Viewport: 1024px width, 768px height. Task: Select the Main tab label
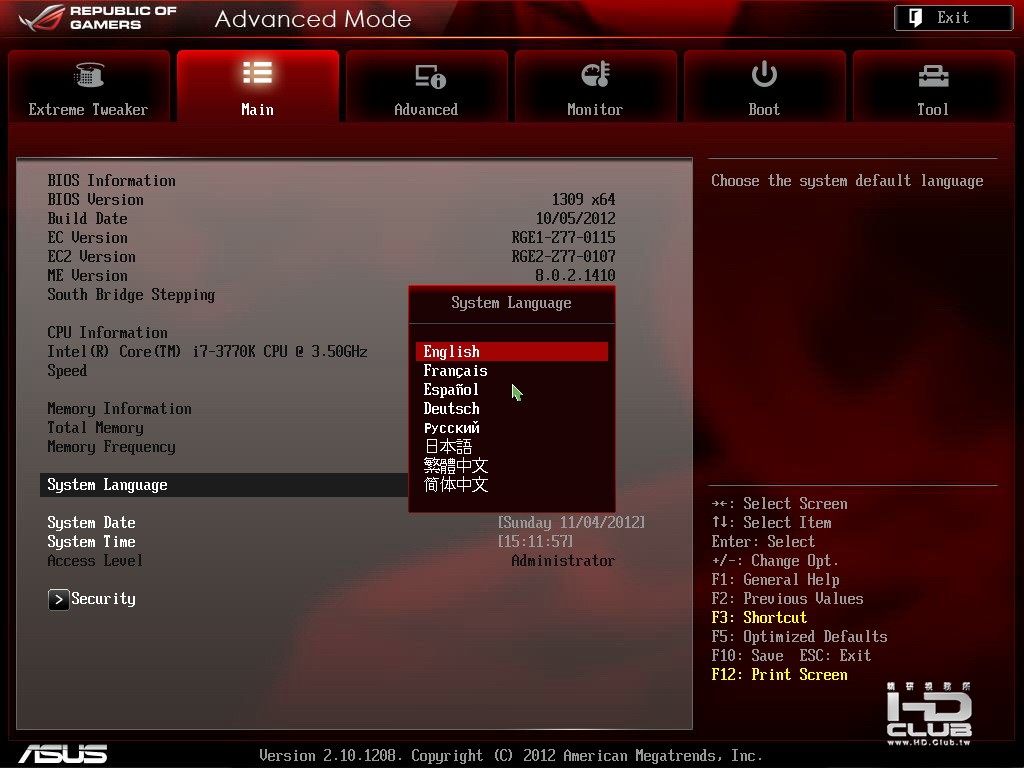[257, 110]
